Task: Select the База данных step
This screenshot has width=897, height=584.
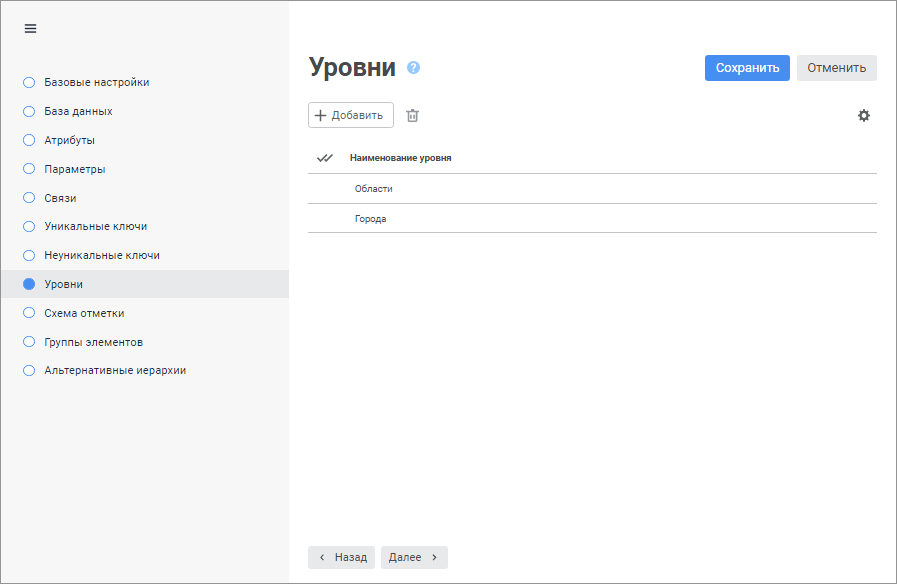Action: (x=78, y=111)
